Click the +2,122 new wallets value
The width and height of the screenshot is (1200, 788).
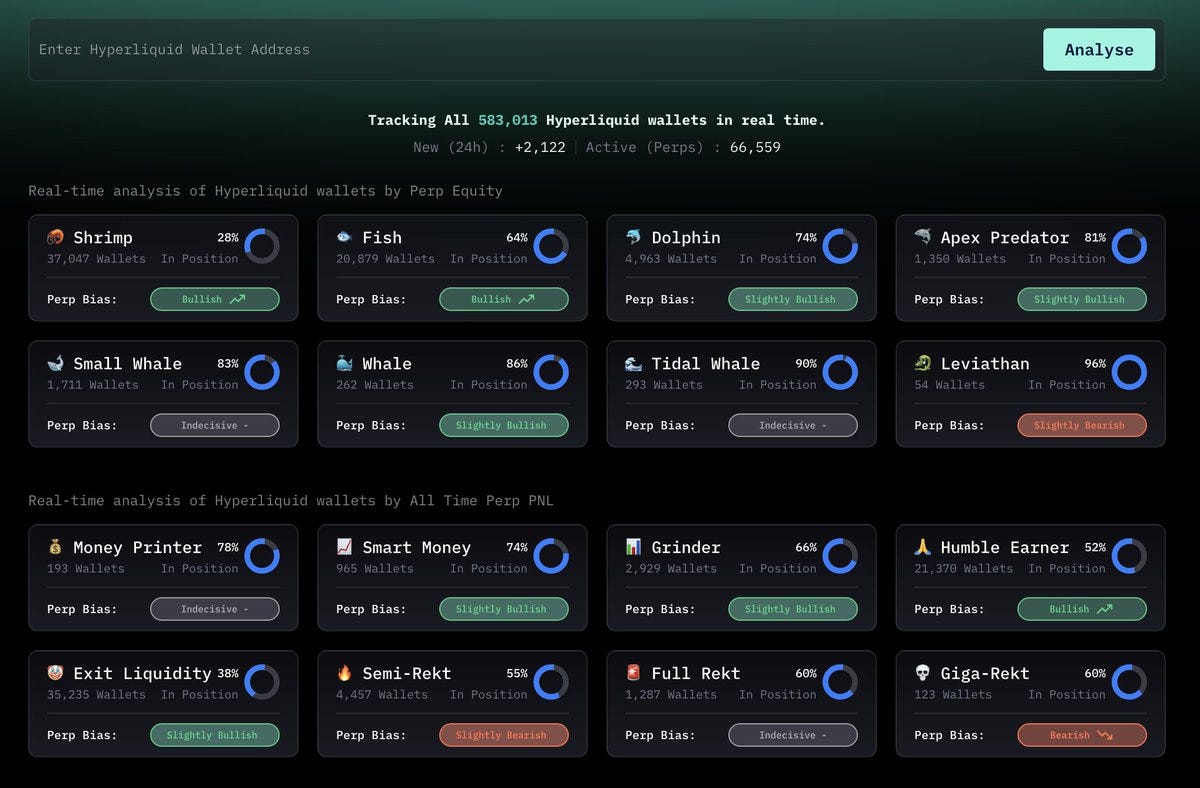(x=540, y=147)
